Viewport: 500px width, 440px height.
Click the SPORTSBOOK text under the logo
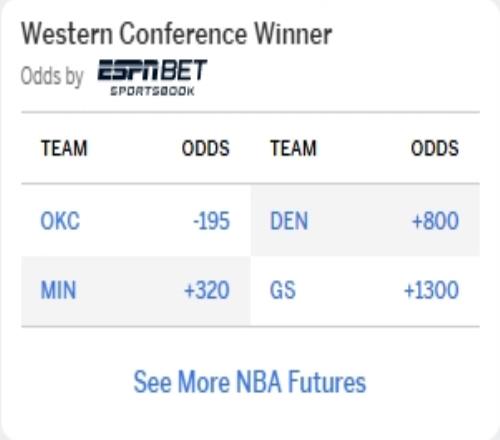pyautogui.click(x=152, y=91)
